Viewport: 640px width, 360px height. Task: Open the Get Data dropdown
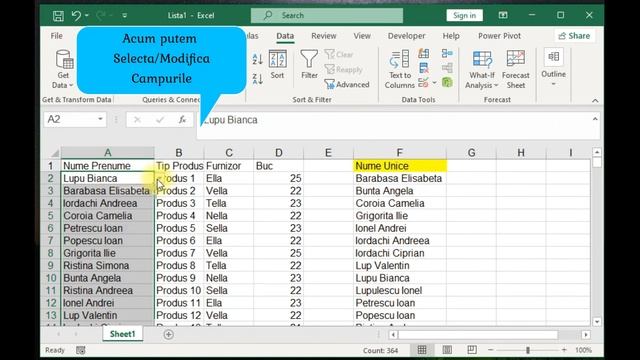(63, 69)
